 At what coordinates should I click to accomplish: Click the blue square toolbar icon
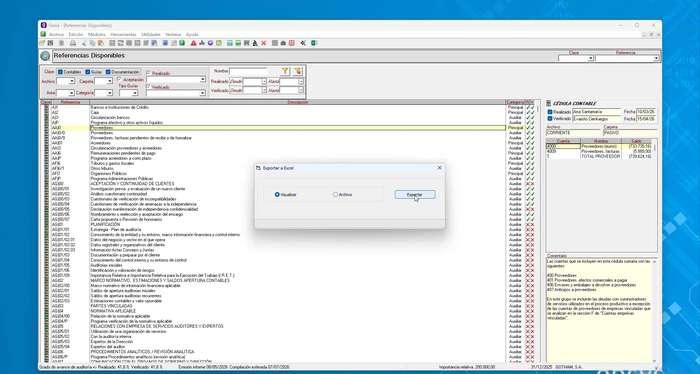(x=165, y=43)
